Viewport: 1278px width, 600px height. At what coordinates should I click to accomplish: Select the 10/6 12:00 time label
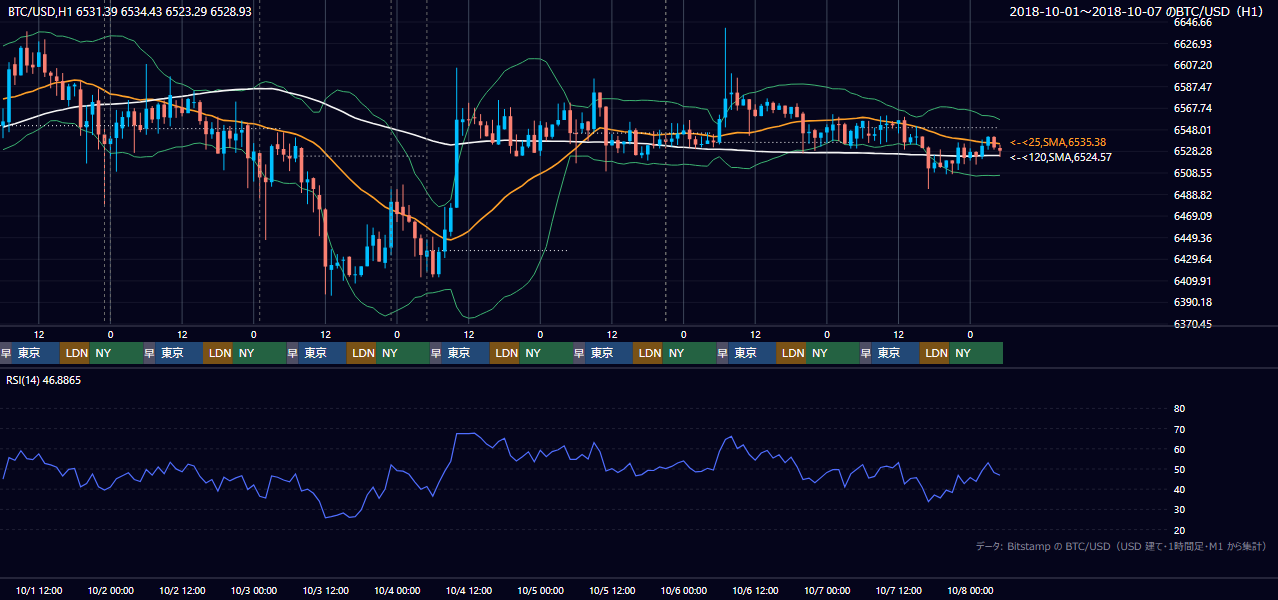[x=755, y=590]
